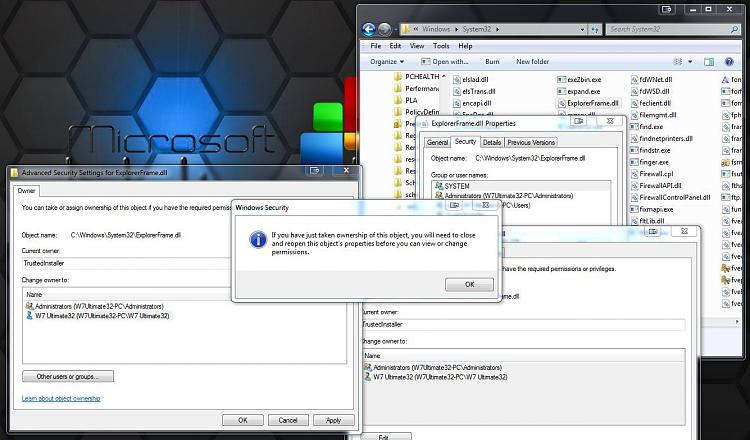Expand the arrow after Windows breadcrumb
Screen dimensions: 750x440
tap(456, 29)
